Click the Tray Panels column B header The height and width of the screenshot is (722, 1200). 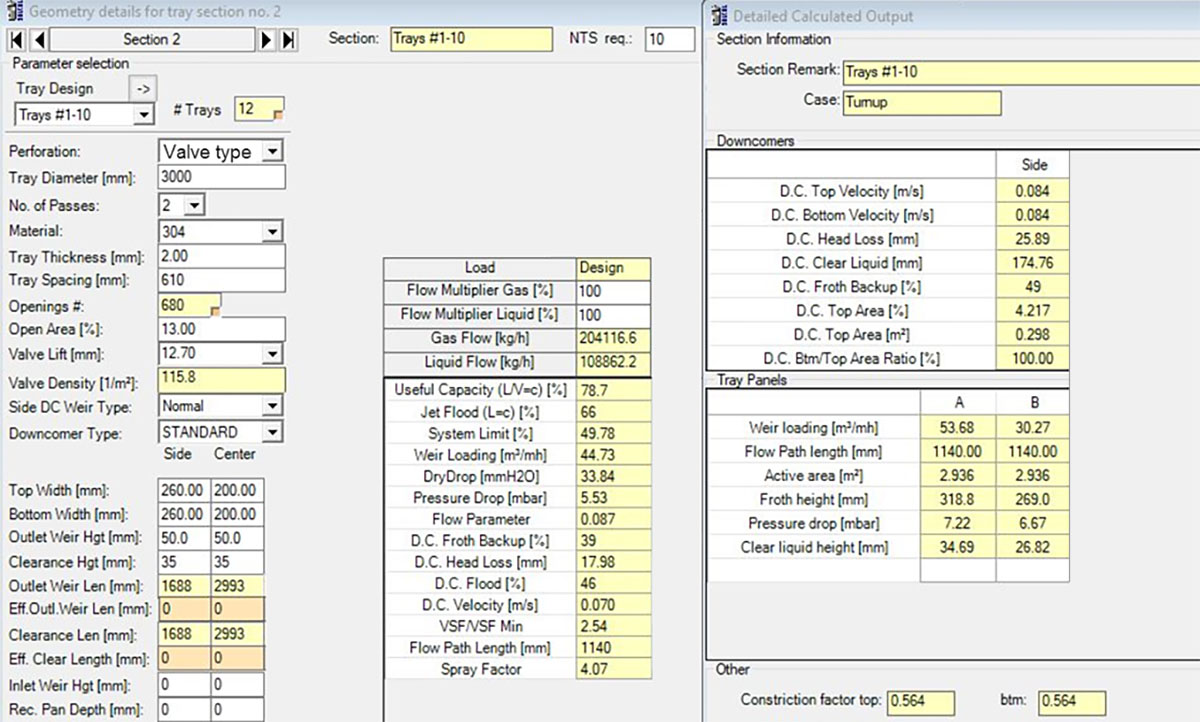[x=1033, y=401]
